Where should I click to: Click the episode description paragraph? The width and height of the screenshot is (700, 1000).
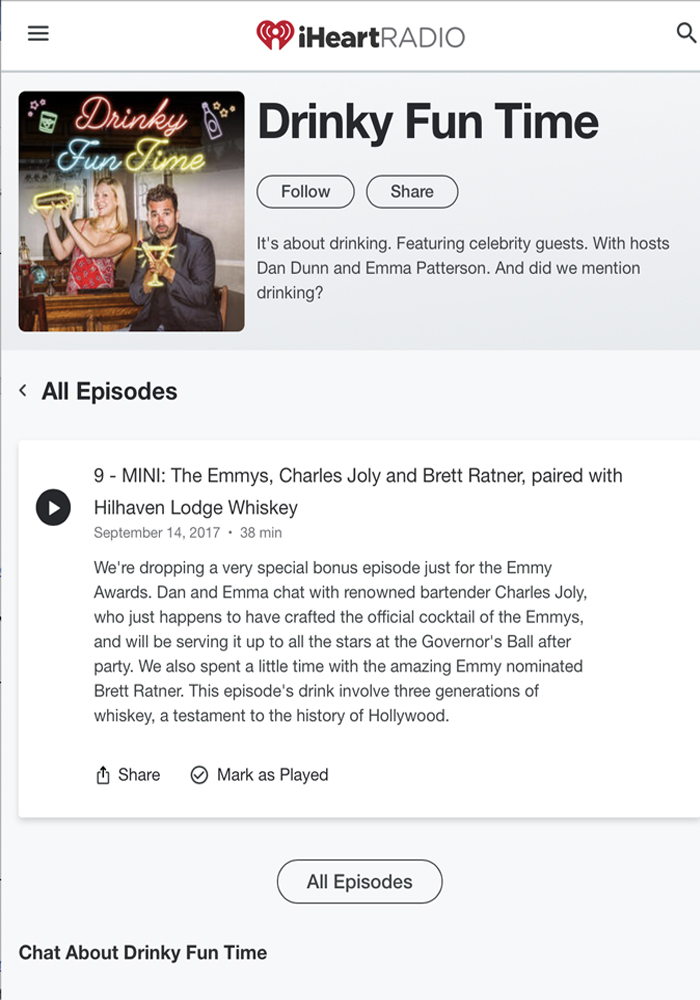340,642
